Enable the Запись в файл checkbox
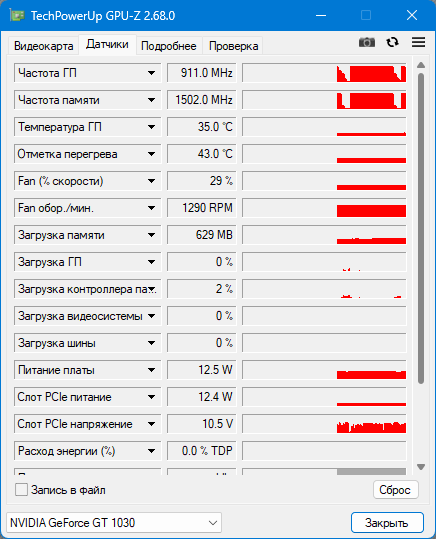The width and height of the screenshot is (436, 539). [21, 490]
